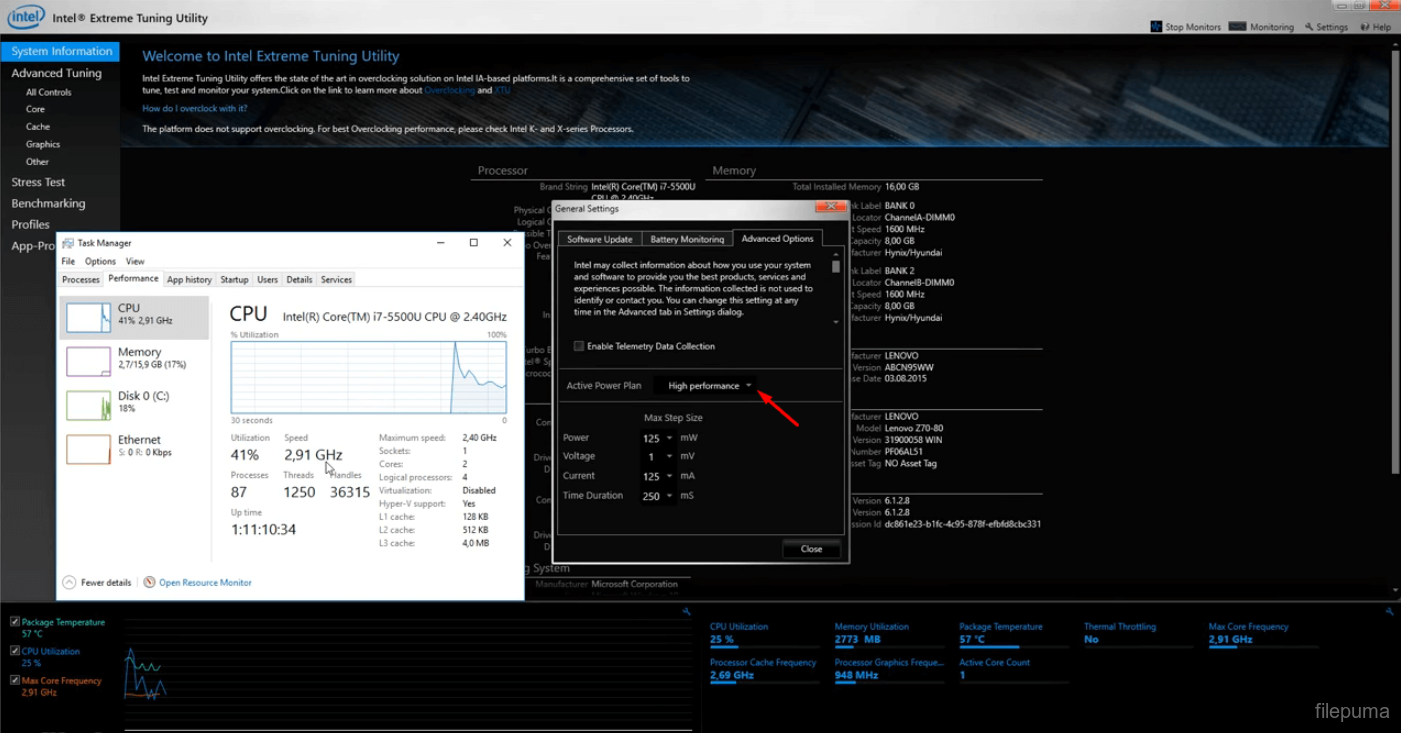
Task: Follow the 'How do I overclock with it?' link
Action: pyautogui.click(x=194, y=108)
